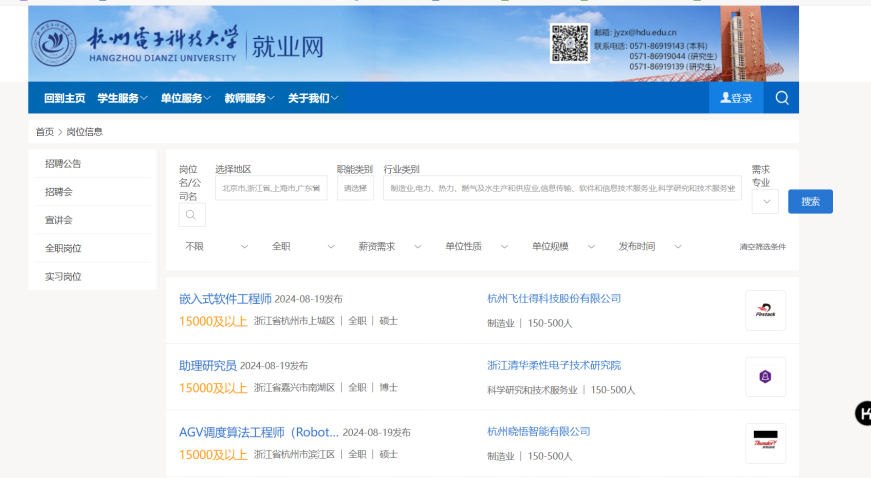Open the AGV调度算法工程师 job posting
871x478 pixels.
258,432
